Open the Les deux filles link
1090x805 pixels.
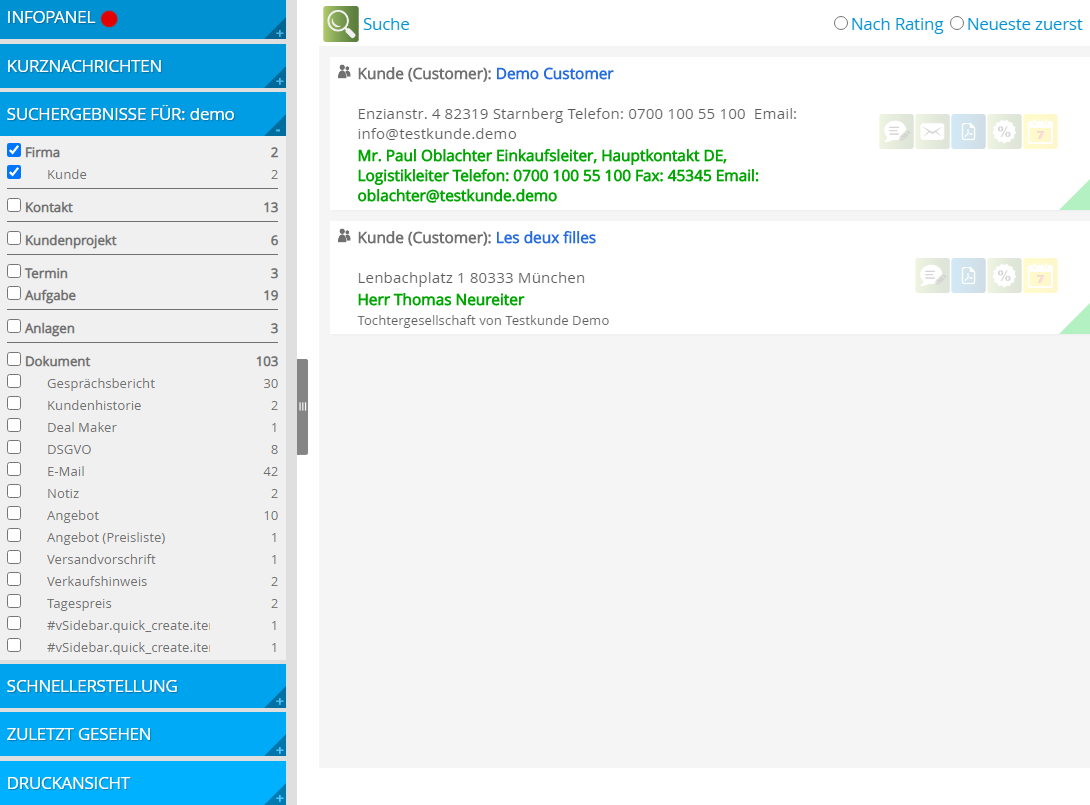[545, 238]
